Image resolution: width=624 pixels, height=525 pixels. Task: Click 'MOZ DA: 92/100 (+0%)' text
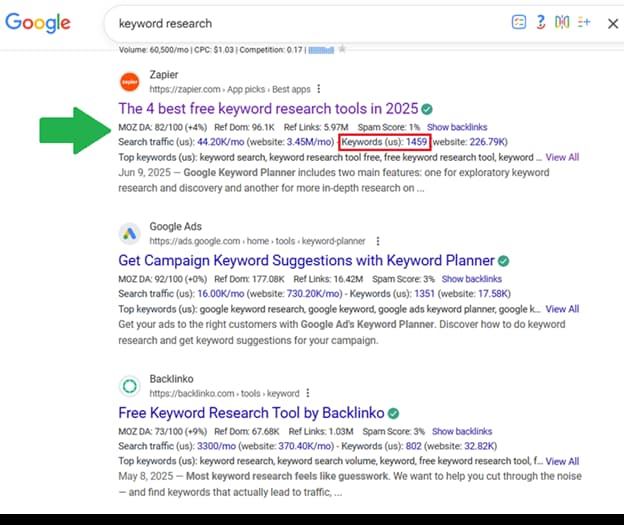(162, 279)
